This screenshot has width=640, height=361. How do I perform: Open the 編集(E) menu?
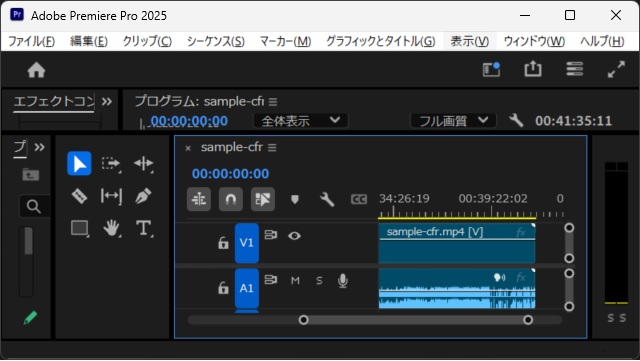89,41
